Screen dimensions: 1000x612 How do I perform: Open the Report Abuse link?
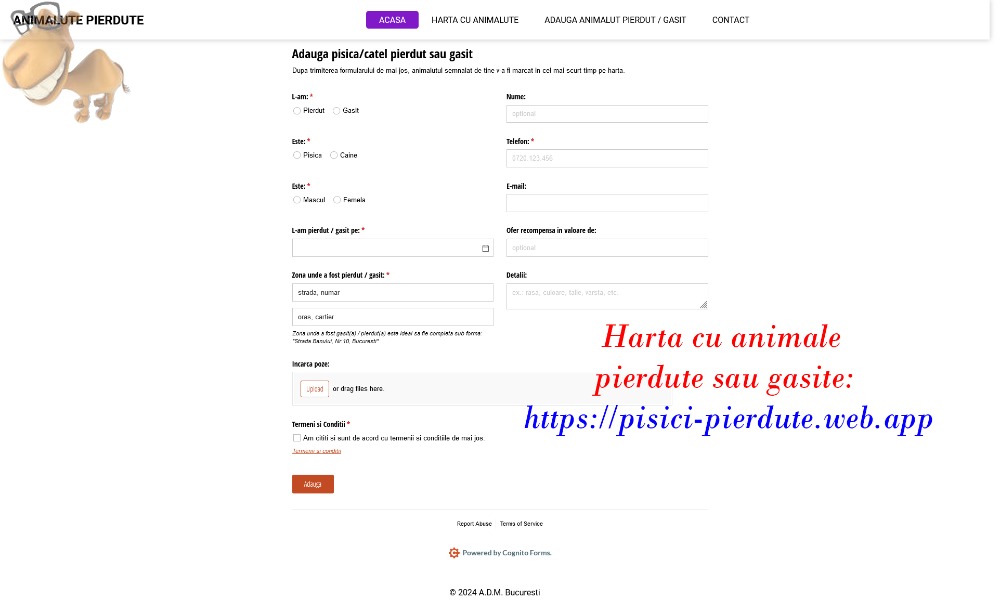click(474, 524)
